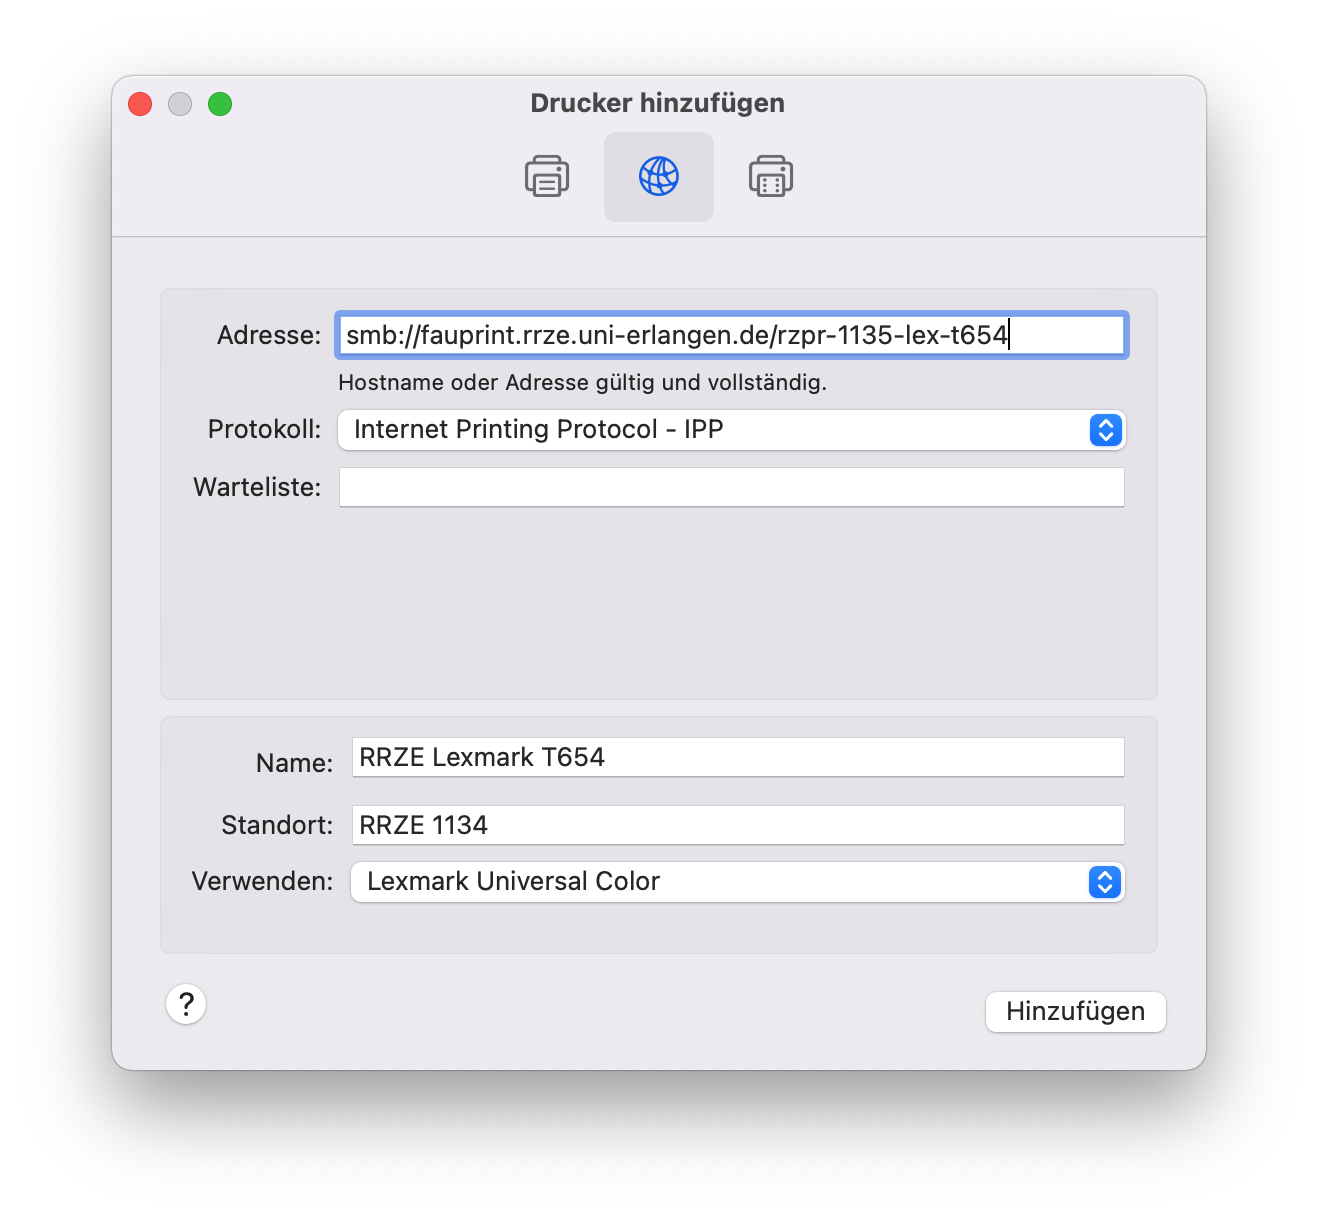Open the Windows printer tab icon
The height and width of the screenshot is (1218, 1318).
point(770,177)
